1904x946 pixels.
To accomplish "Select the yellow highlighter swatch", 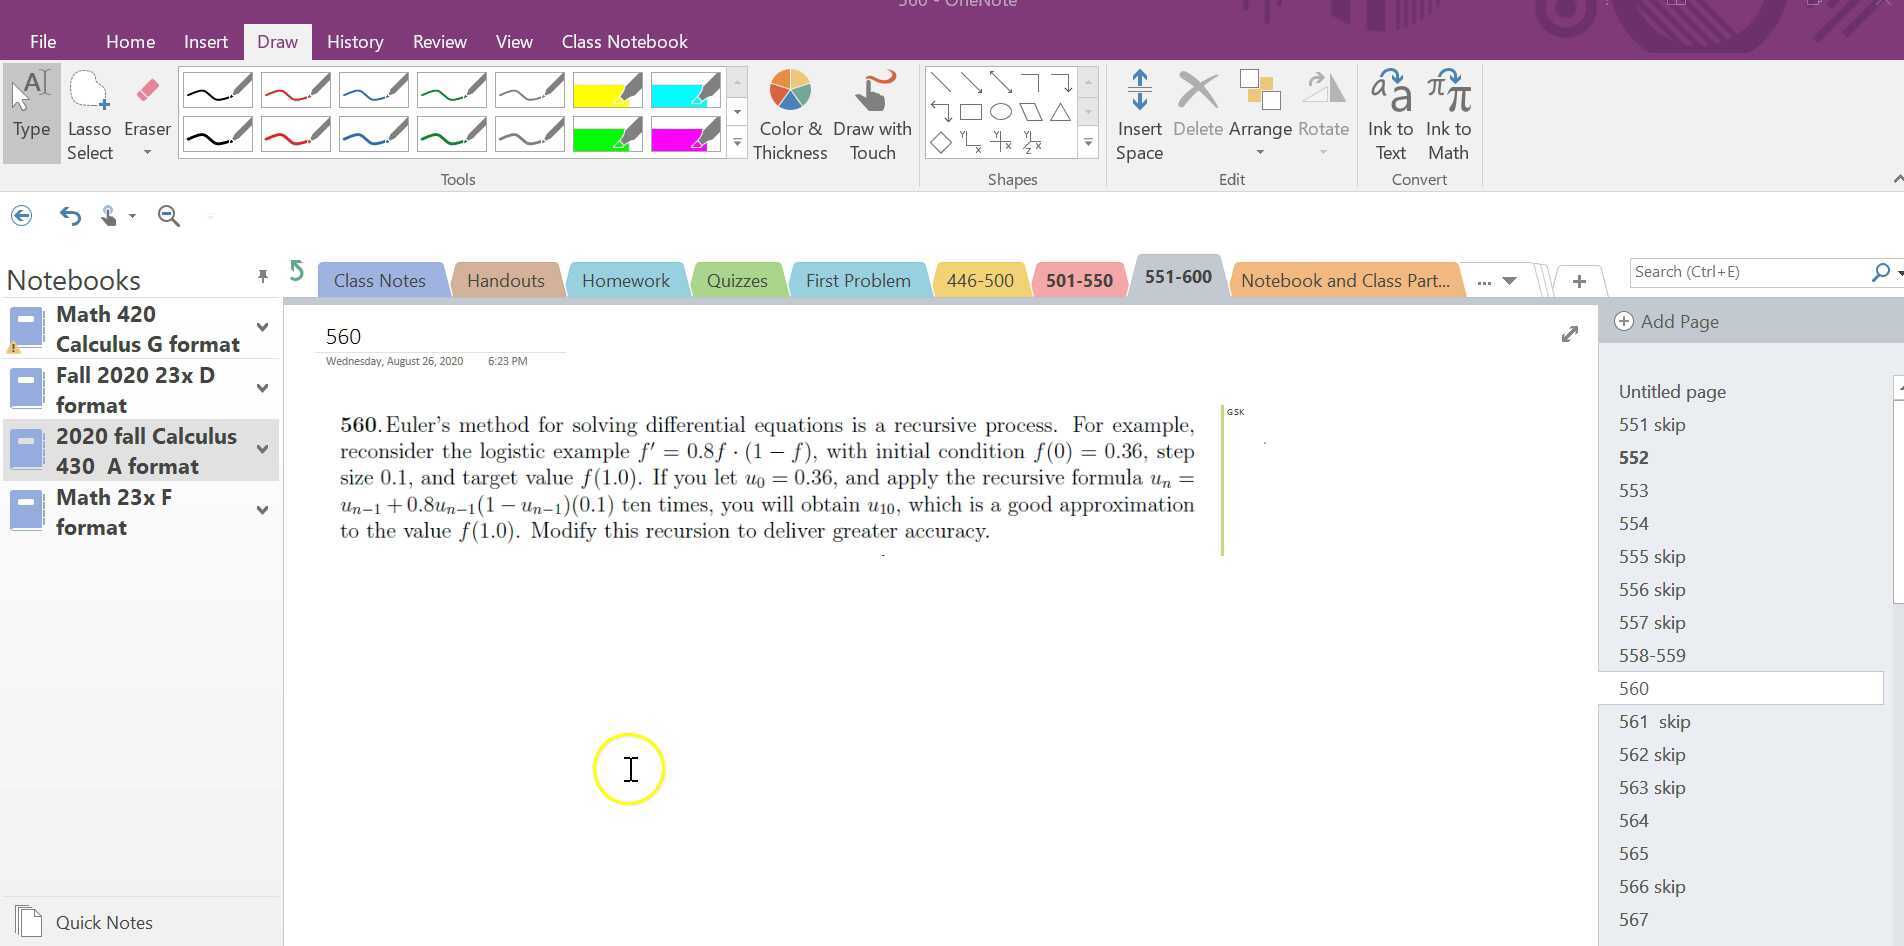I will [606, 89].
